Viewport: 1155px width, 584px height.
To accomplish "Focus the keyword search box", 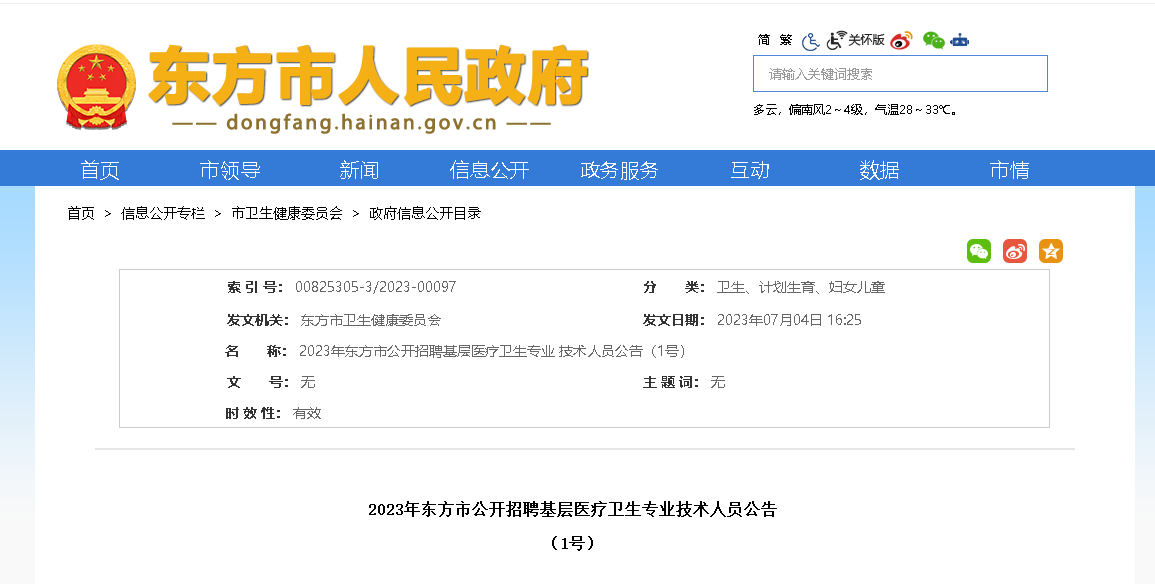I will click(x=900, y=74).
